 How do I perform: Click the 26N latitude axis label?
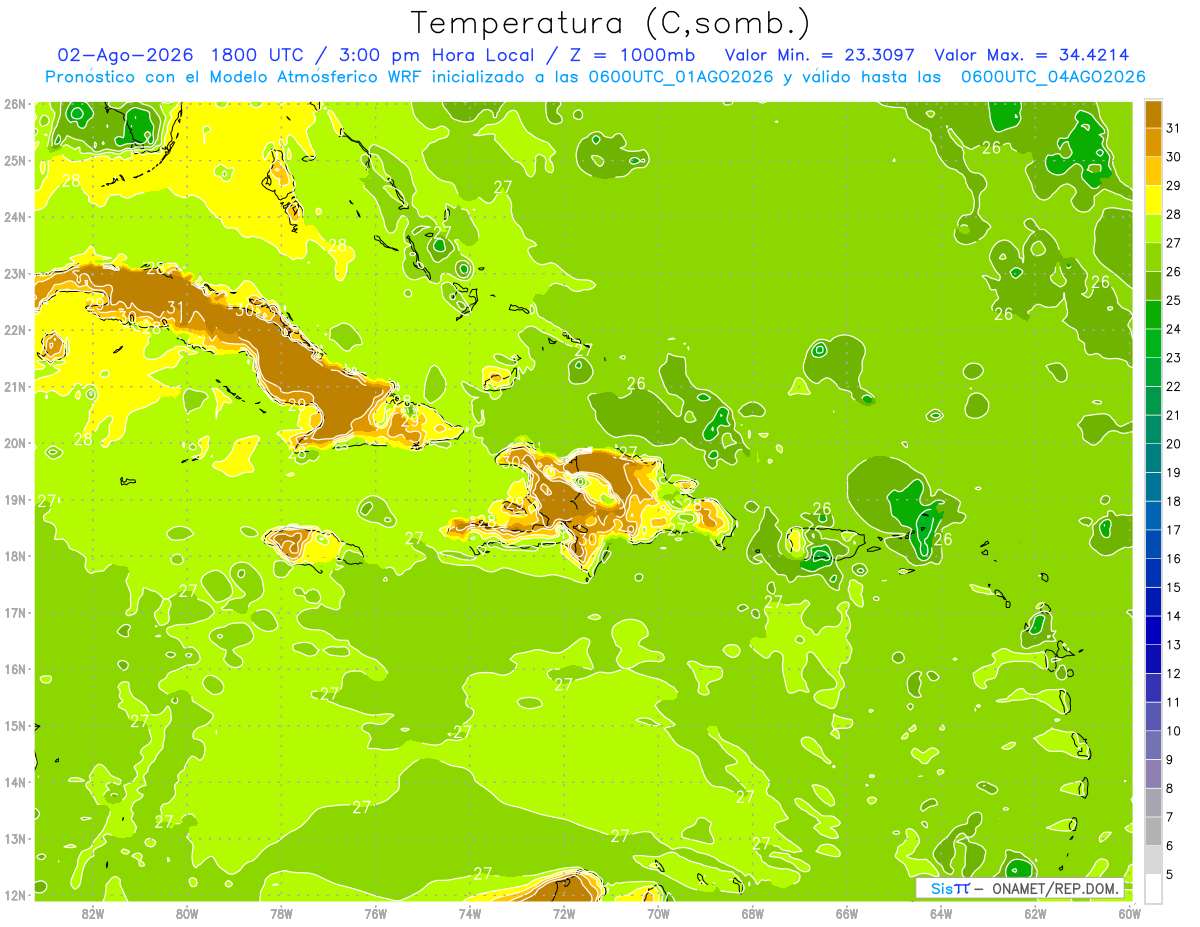click(x=14, y=104)
